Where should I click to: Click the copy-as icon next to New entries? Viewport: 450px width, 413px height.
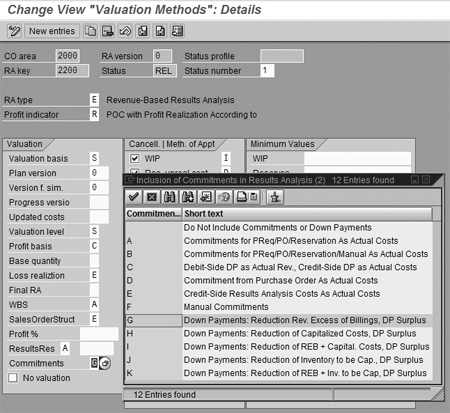[x=90, y=31]
